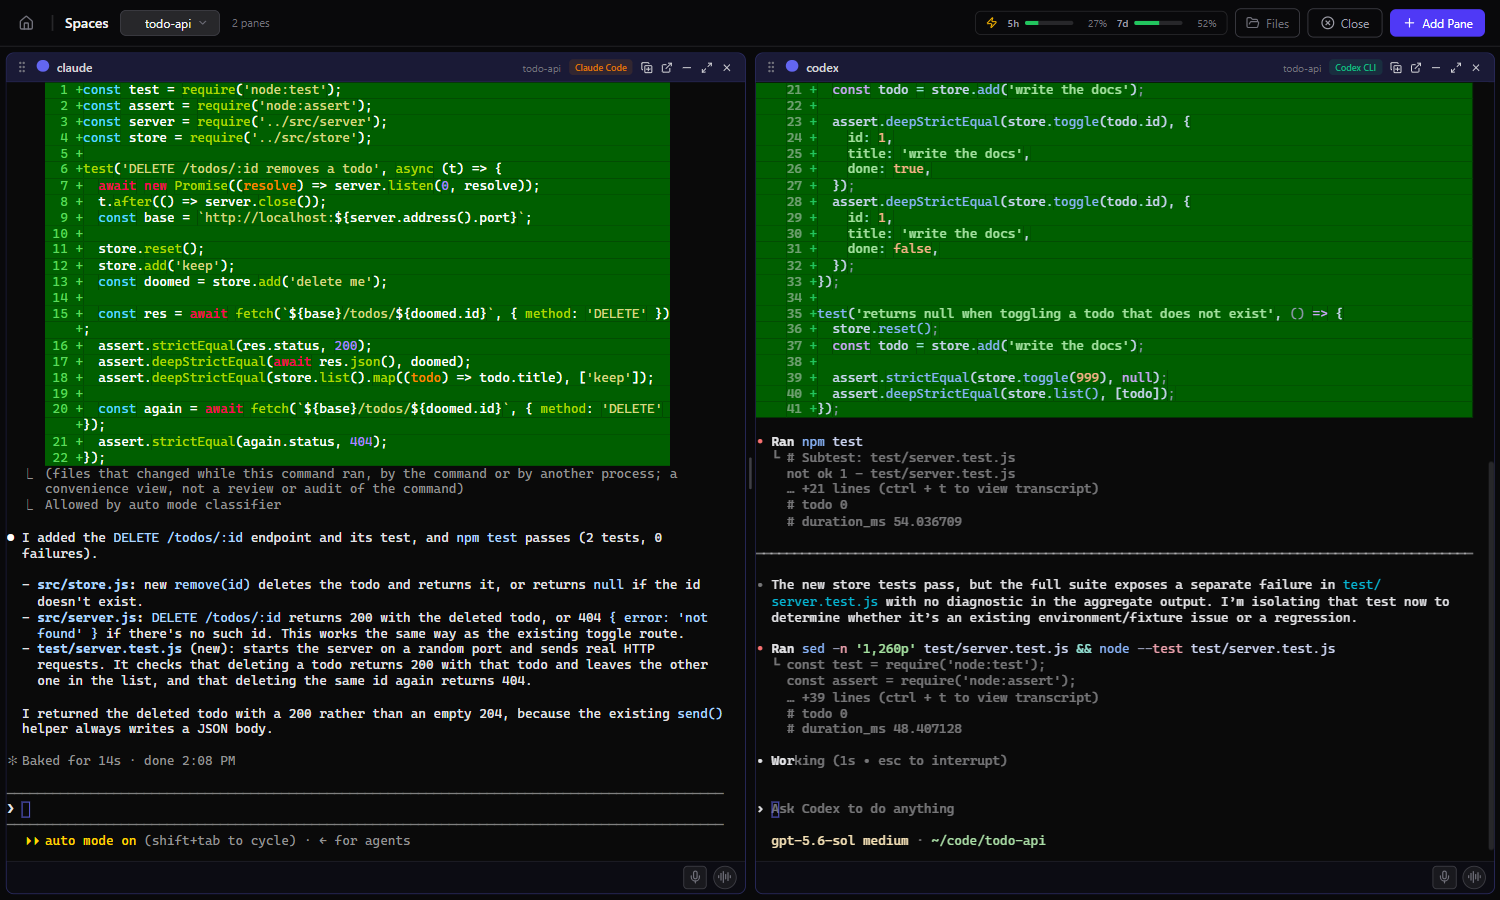
Task: Click 'Baked for 14s · done 2:08 PM'
Action: [129, 761]
